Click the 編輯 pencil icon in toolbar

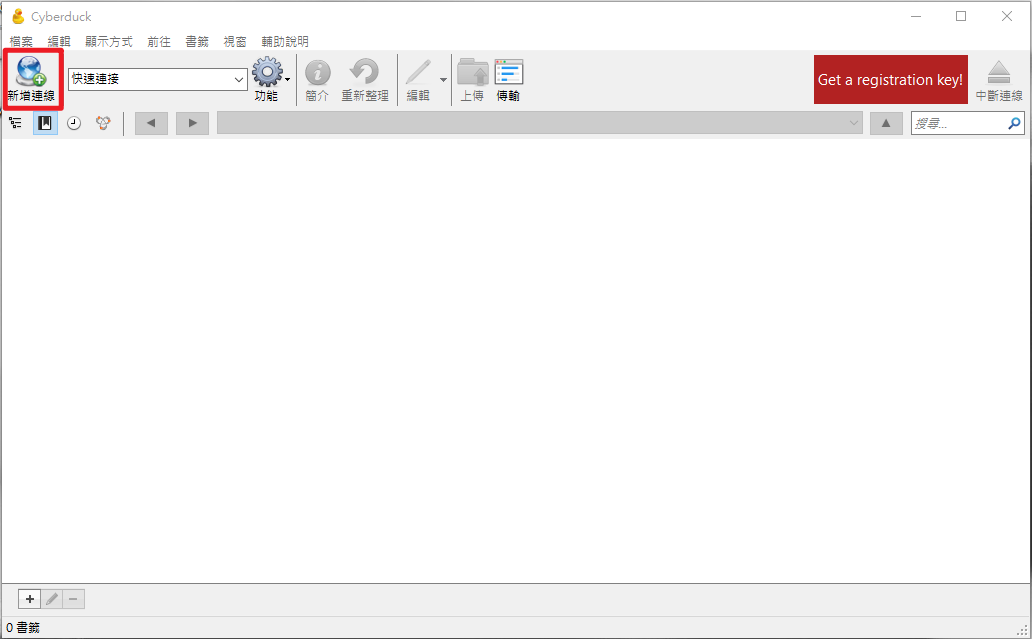tap(419, 72)
